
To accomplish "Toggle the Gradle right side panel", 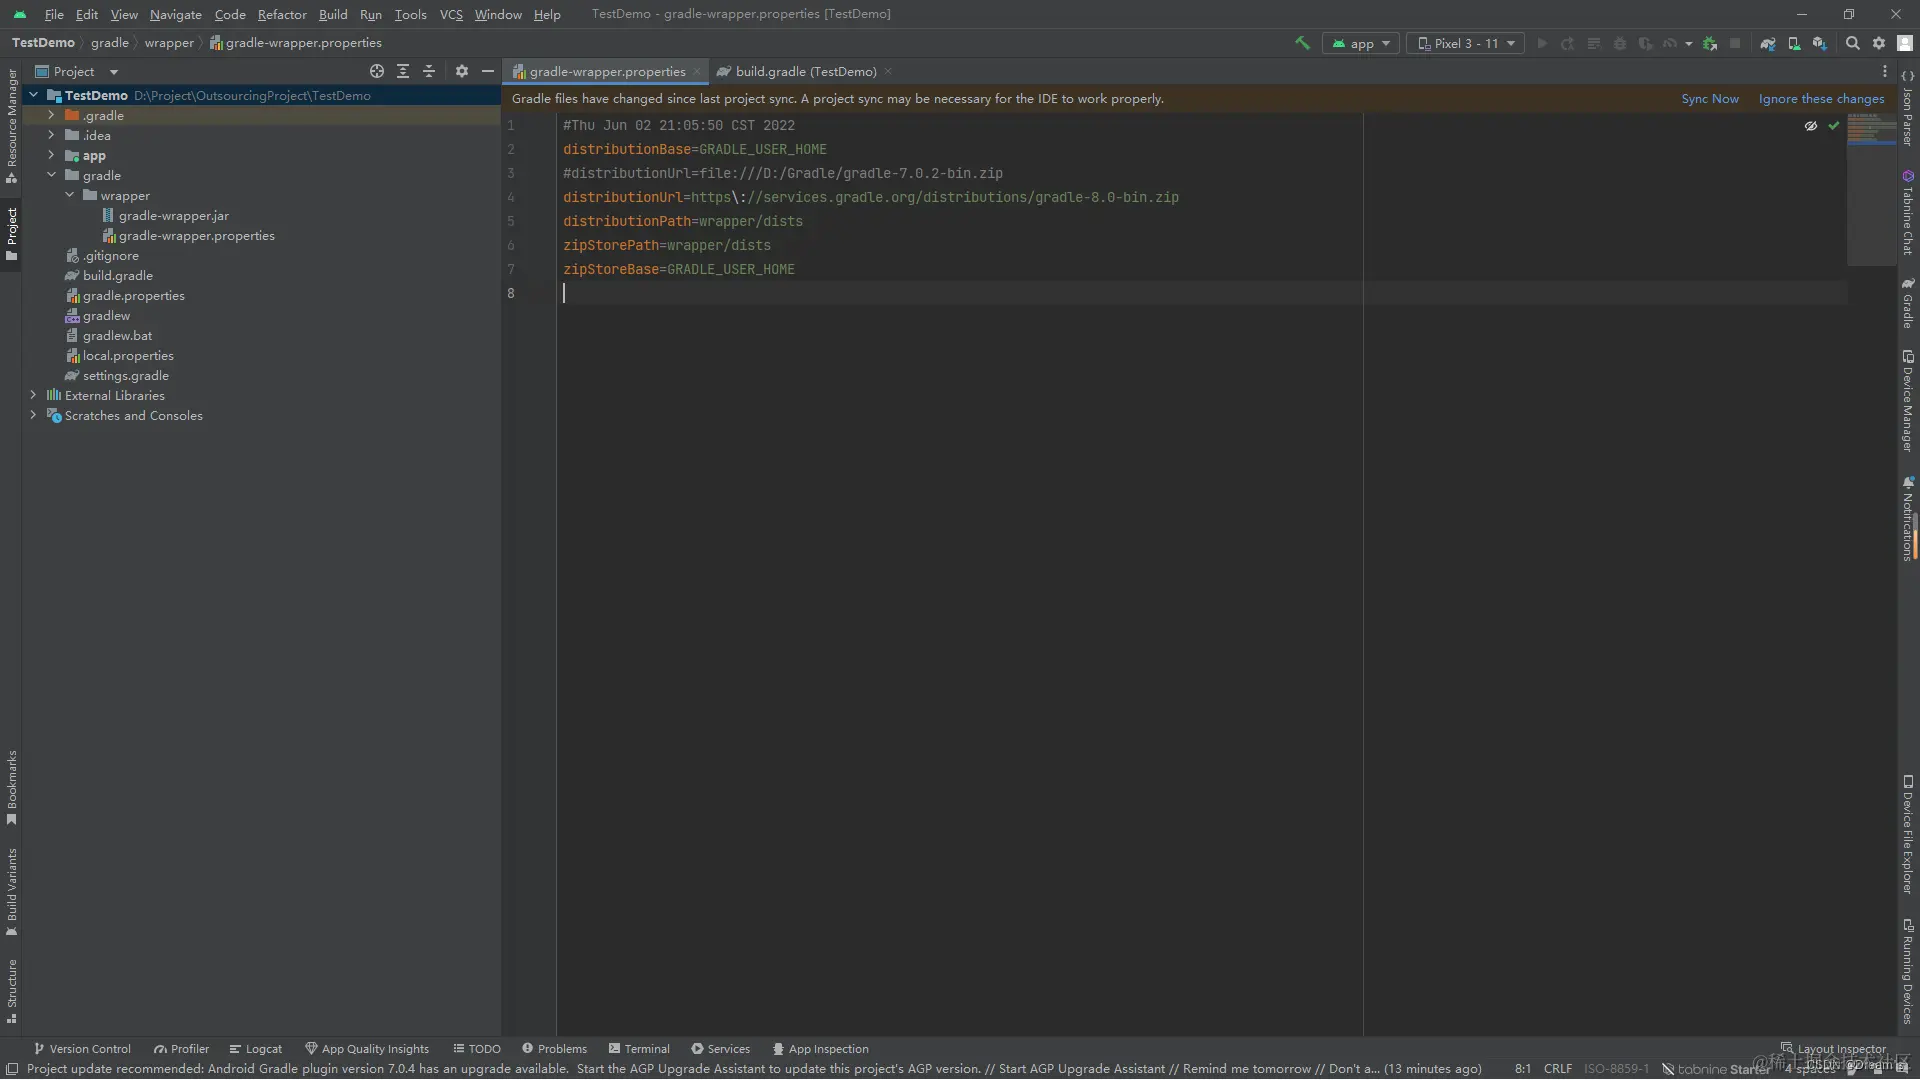I will point(1908,303).
